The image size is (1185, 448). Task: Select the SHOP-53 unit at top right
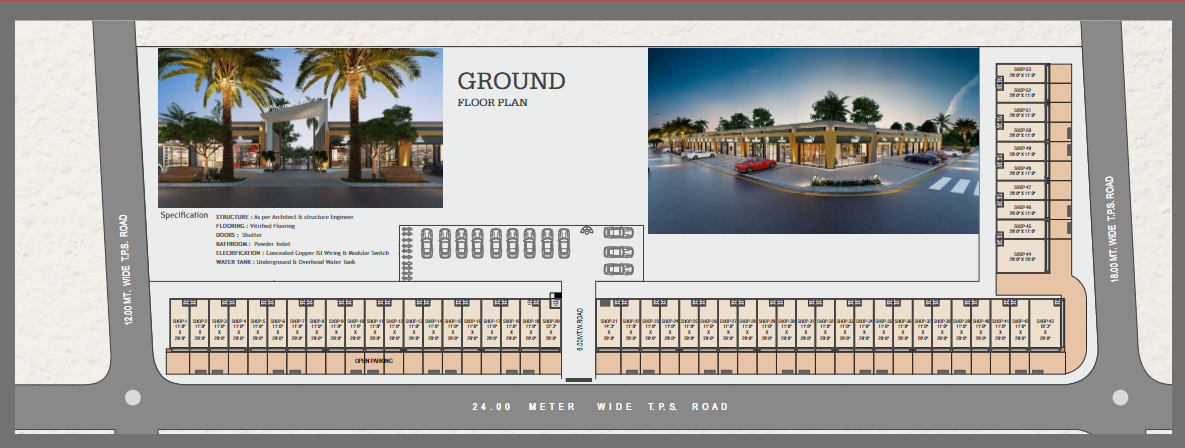tap(1021, 74)
